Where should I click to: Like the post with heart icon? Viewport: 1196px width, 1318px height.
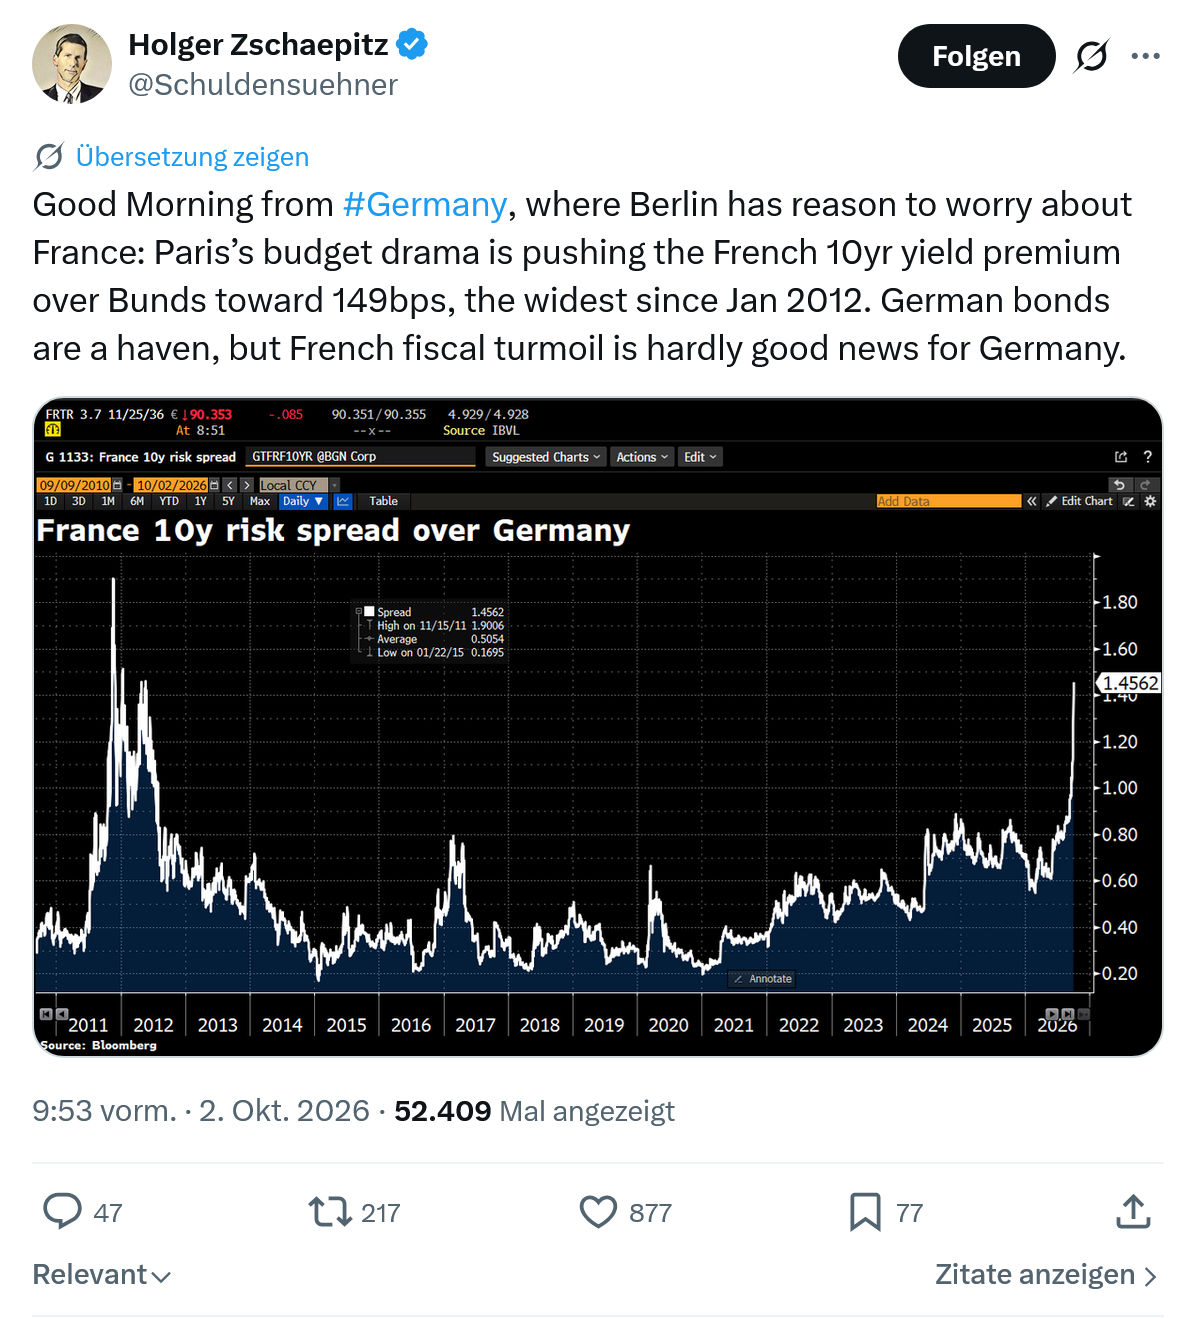coord(598,1212)
